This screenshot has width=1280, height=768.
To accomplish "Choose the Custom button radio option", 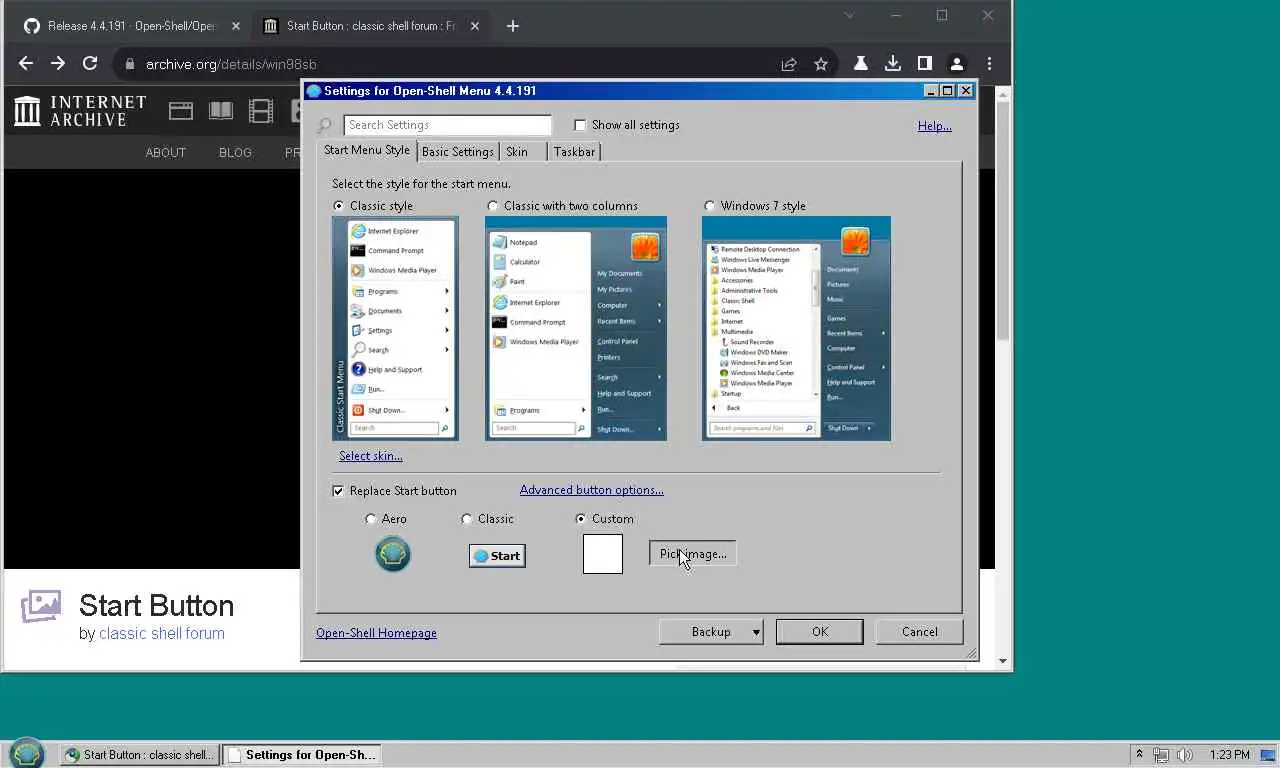I will tap(581, 519).
